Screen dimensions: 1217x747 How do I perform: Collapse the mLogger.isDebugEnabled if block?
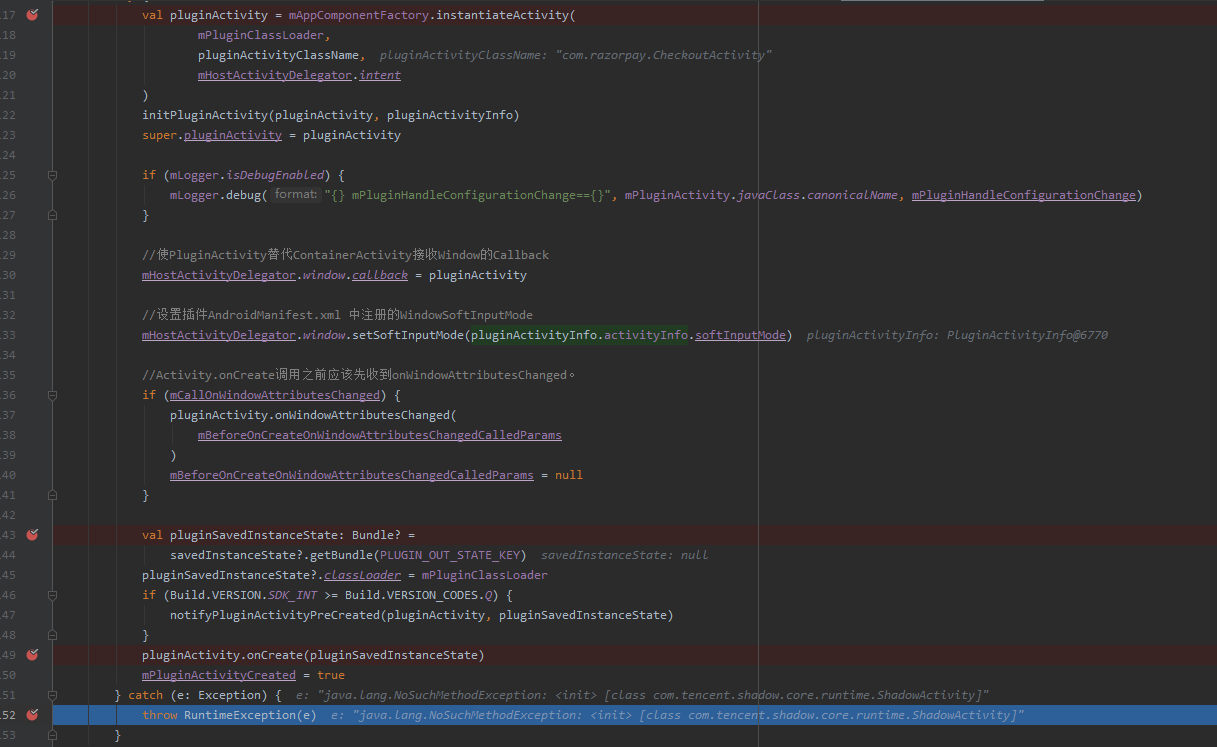(52, 174)
